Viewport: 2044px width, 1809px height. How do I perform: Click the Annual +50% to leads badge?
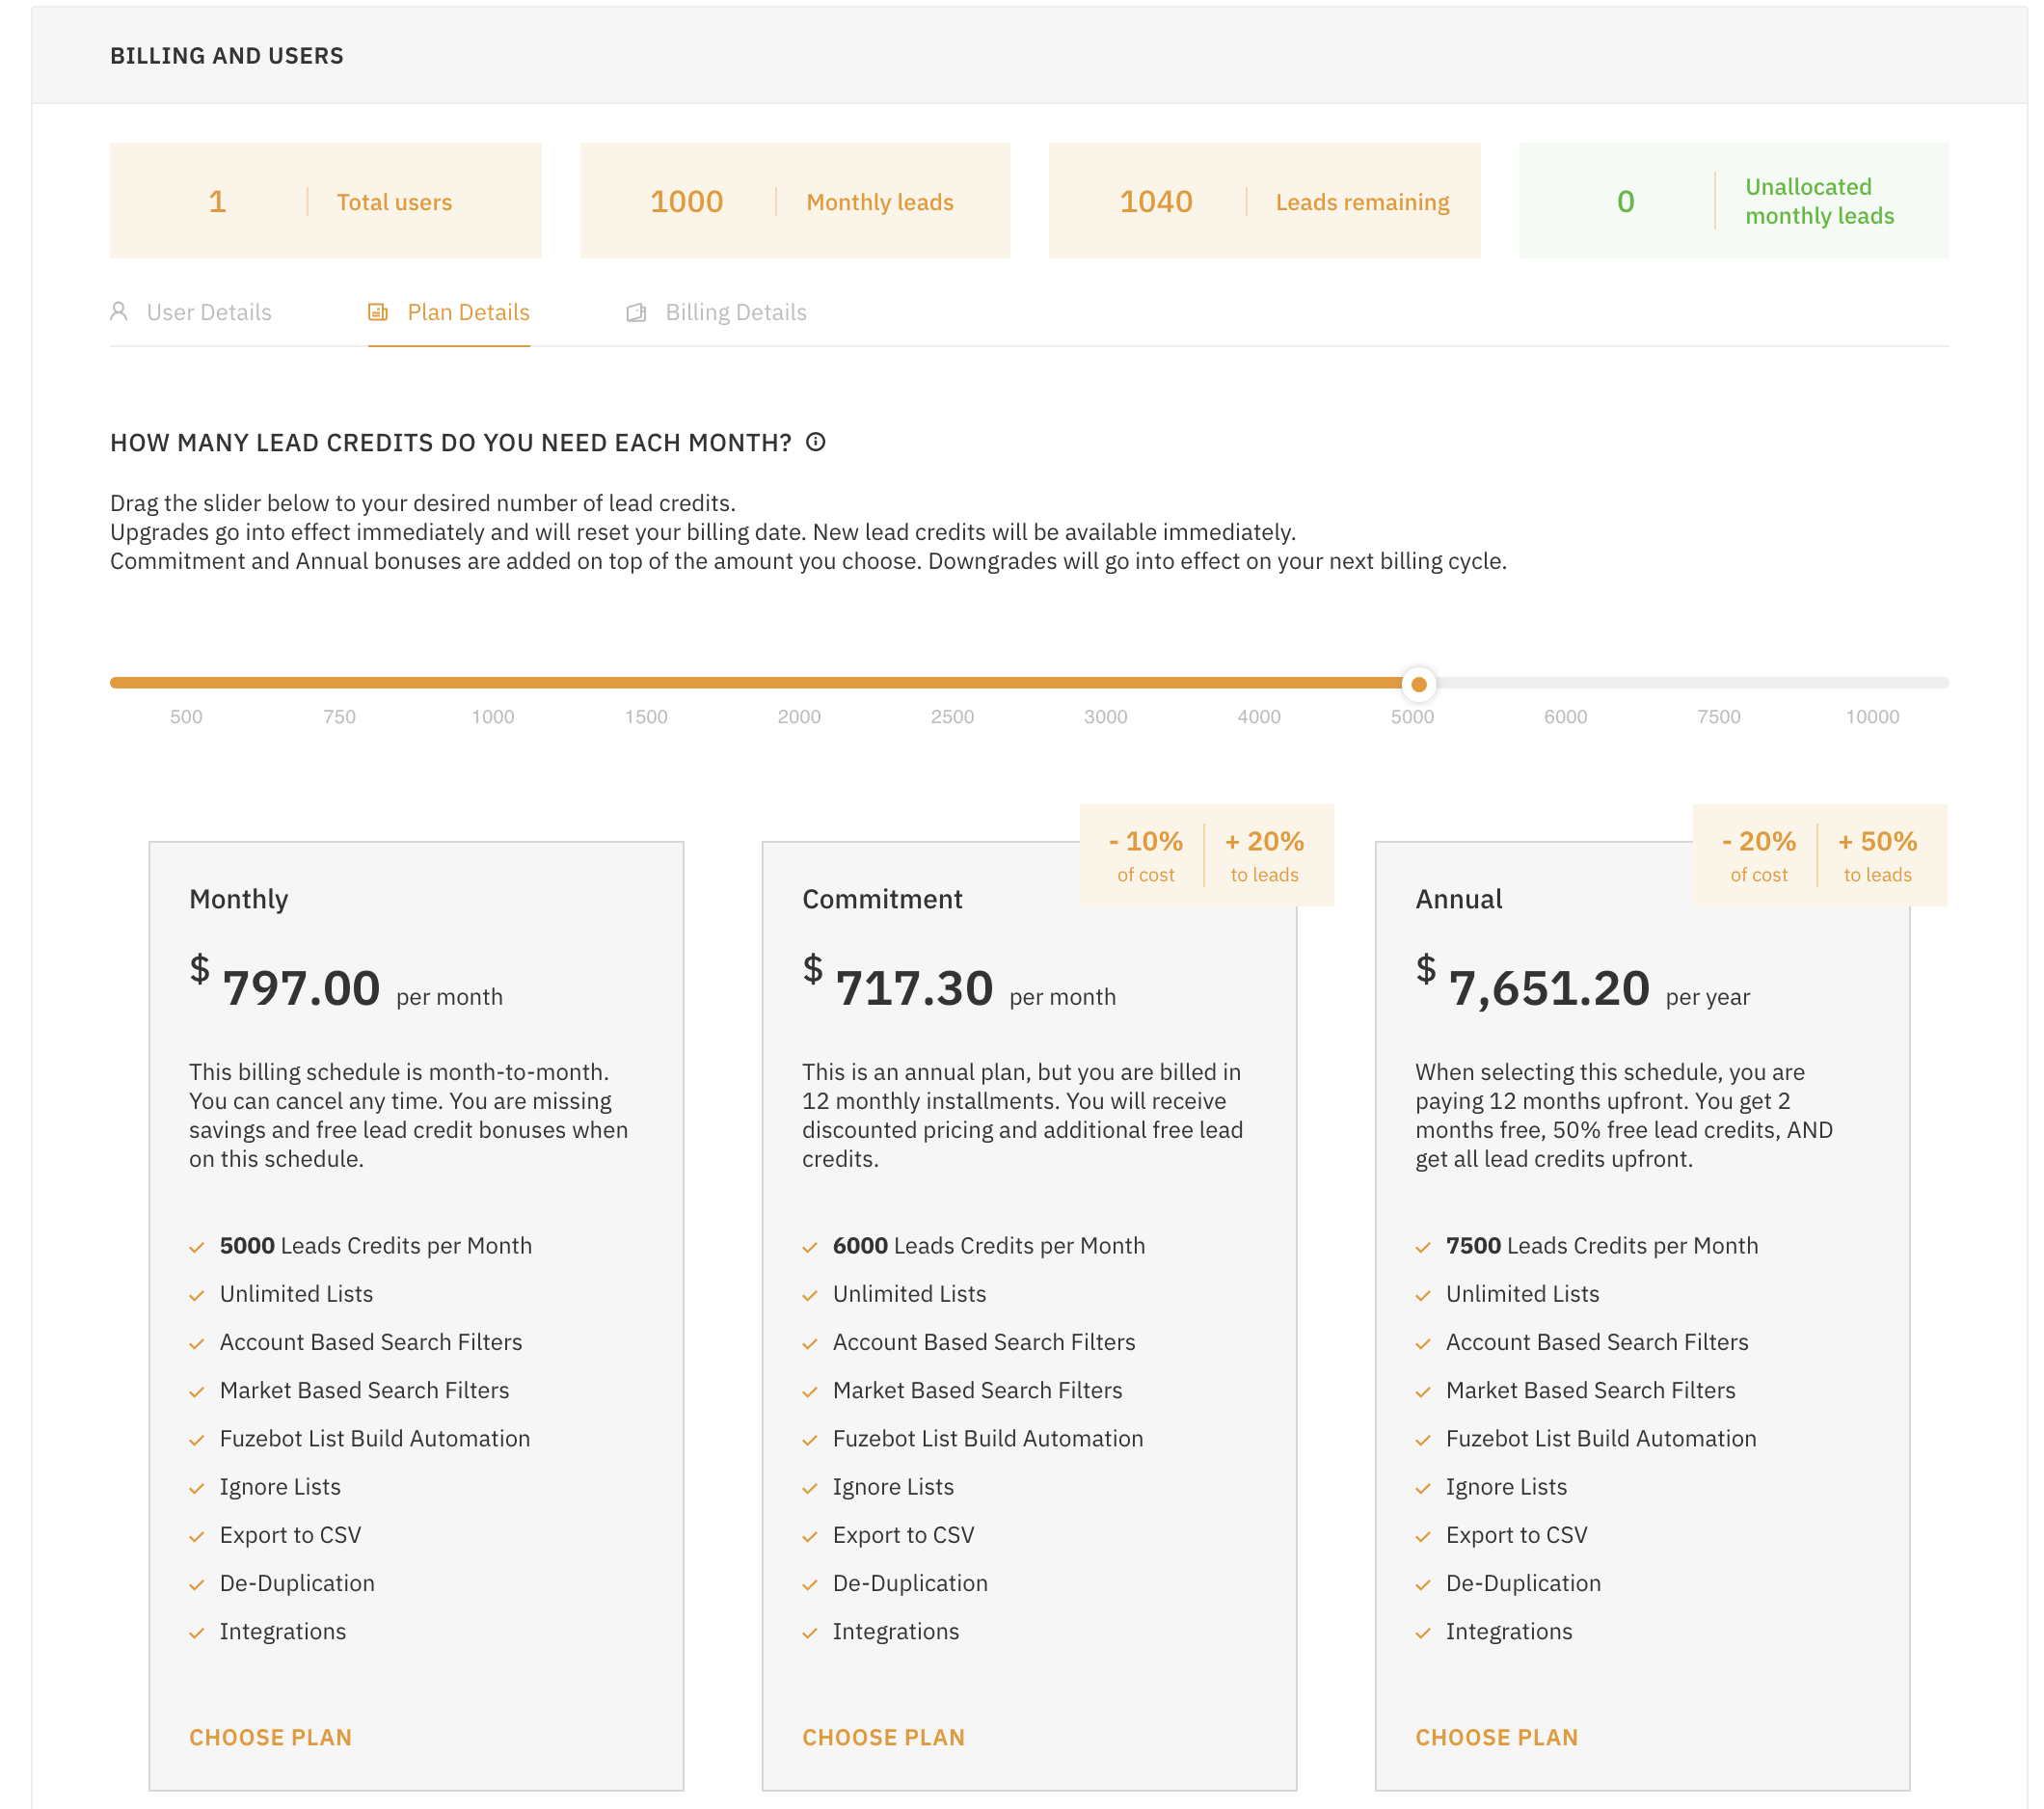[x=1877, y=855]
